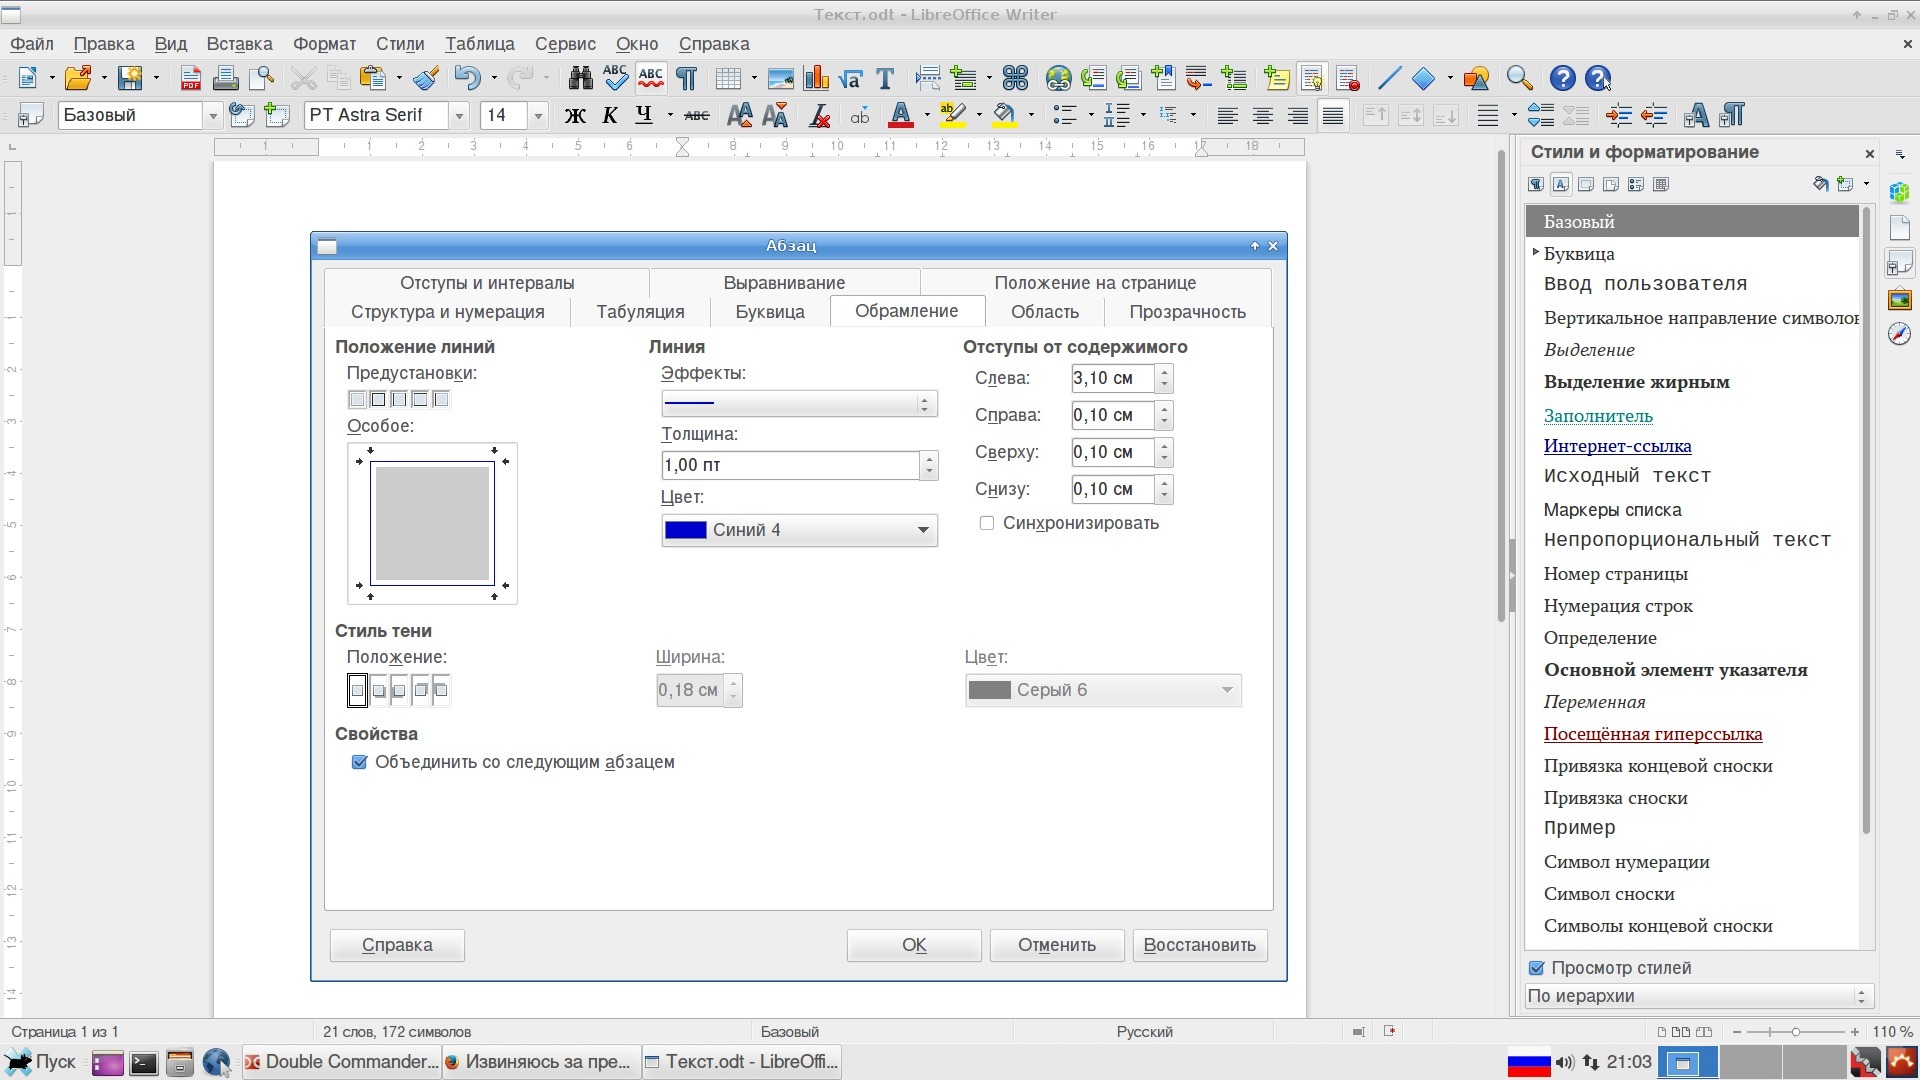Open the paragraph style Базовый dropdown

pyautogui.click(x=212, y=116)
